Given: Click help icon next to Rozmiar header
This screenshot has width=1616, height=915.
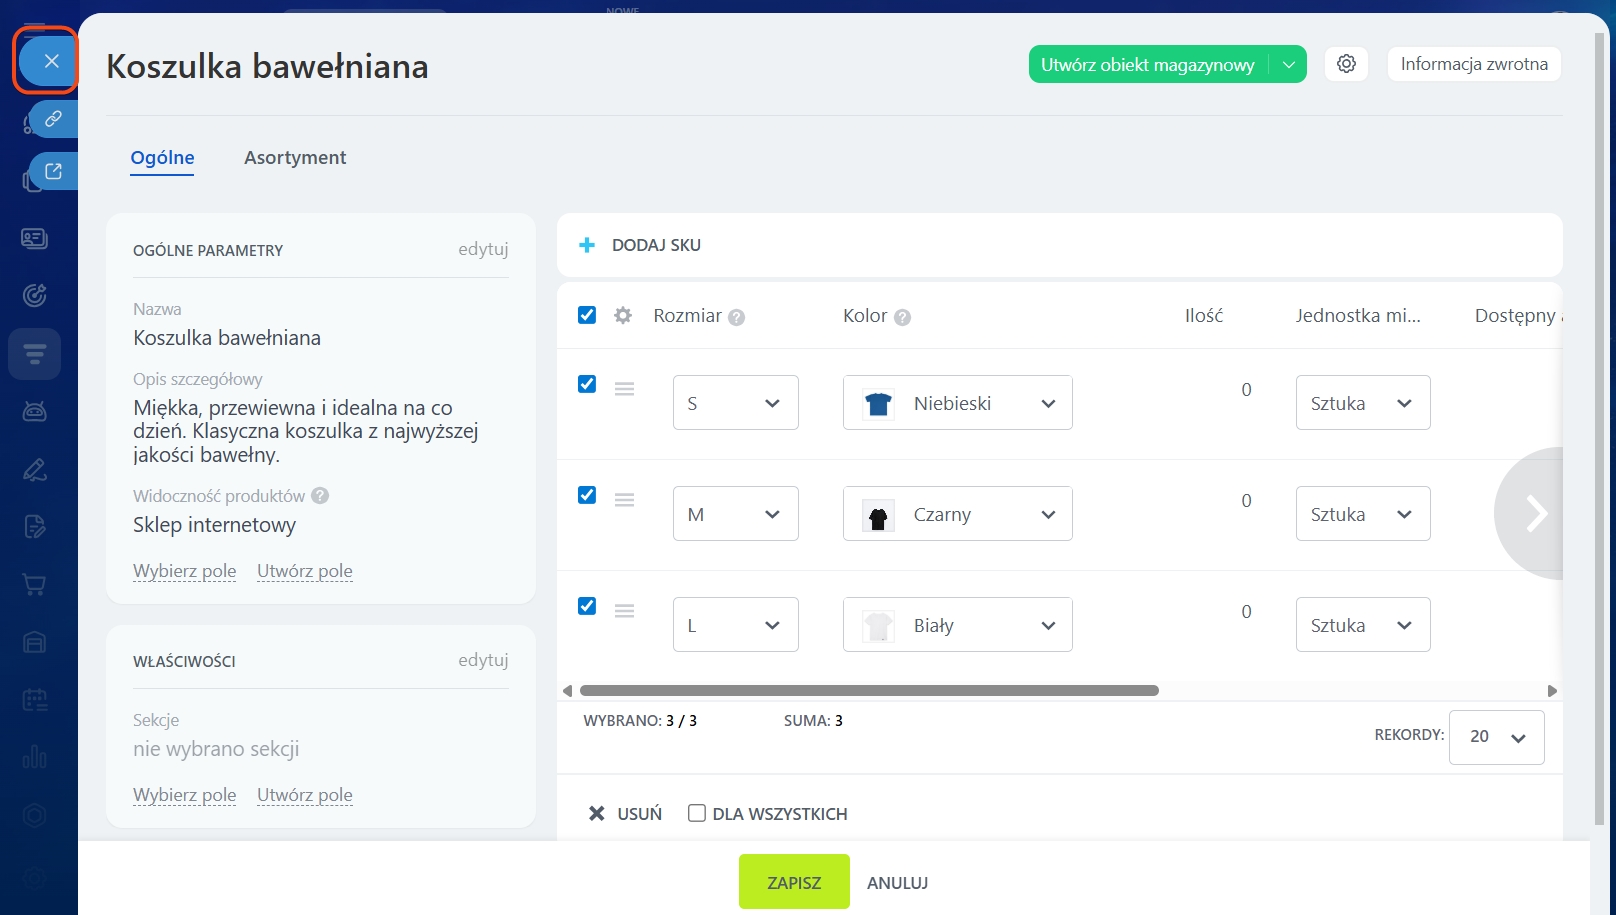Looking at the screenshot, I should 737,317.
